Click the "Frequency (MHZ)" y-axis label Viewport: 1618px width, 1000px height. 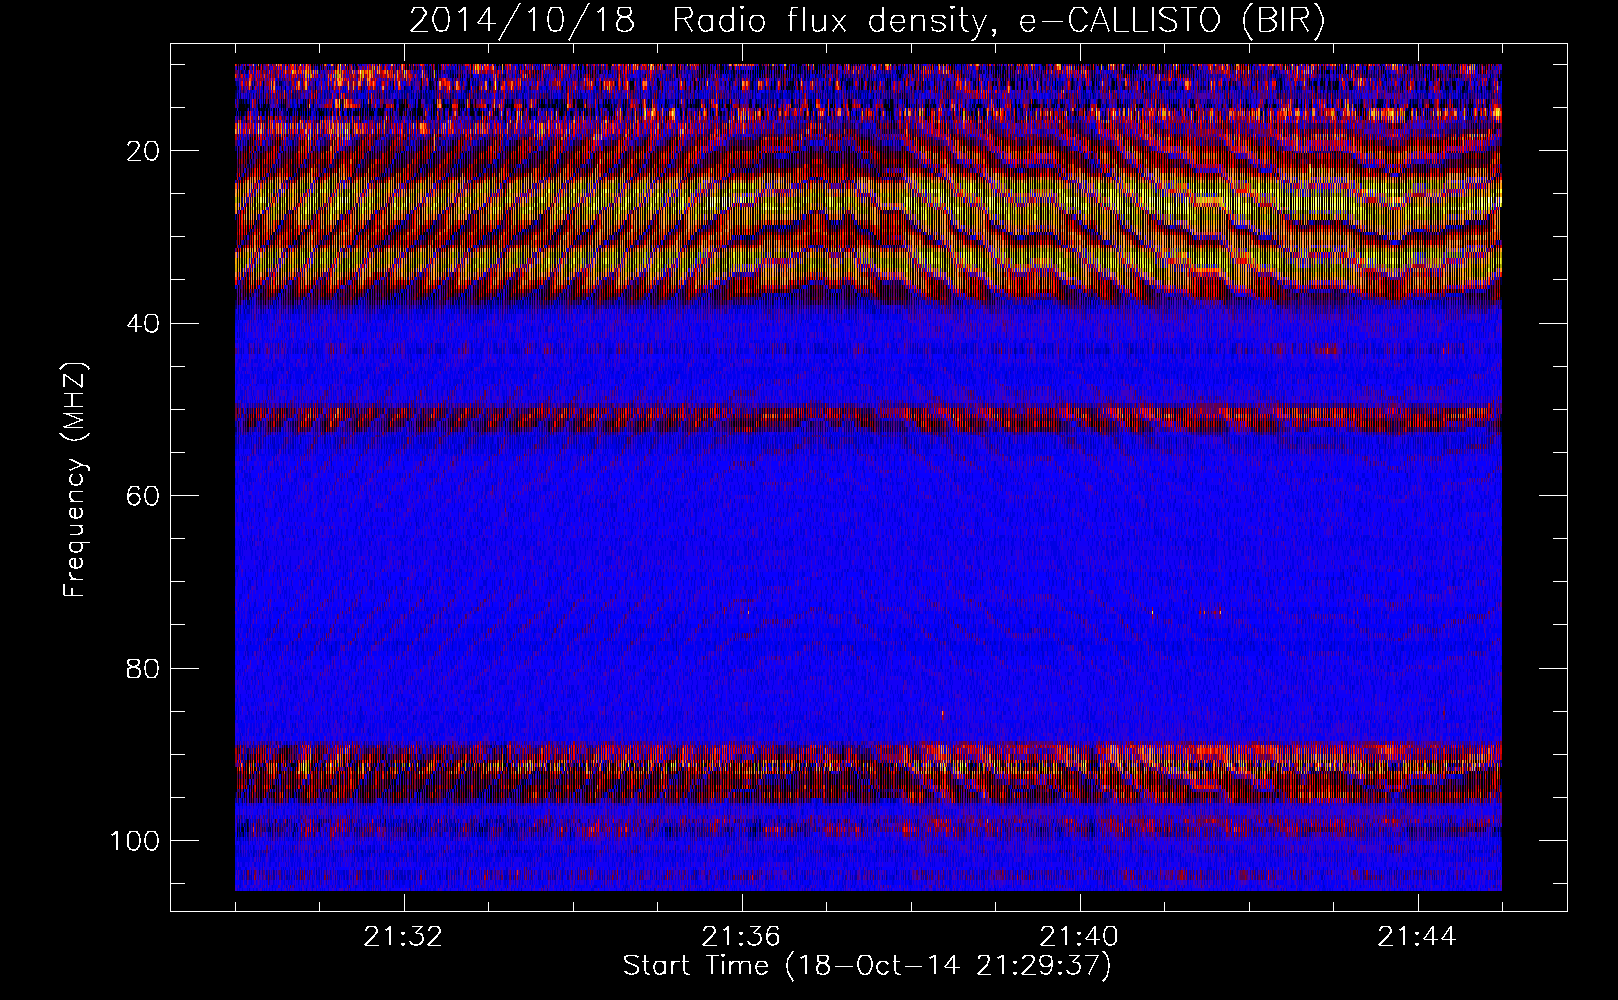tap(76, 479)
